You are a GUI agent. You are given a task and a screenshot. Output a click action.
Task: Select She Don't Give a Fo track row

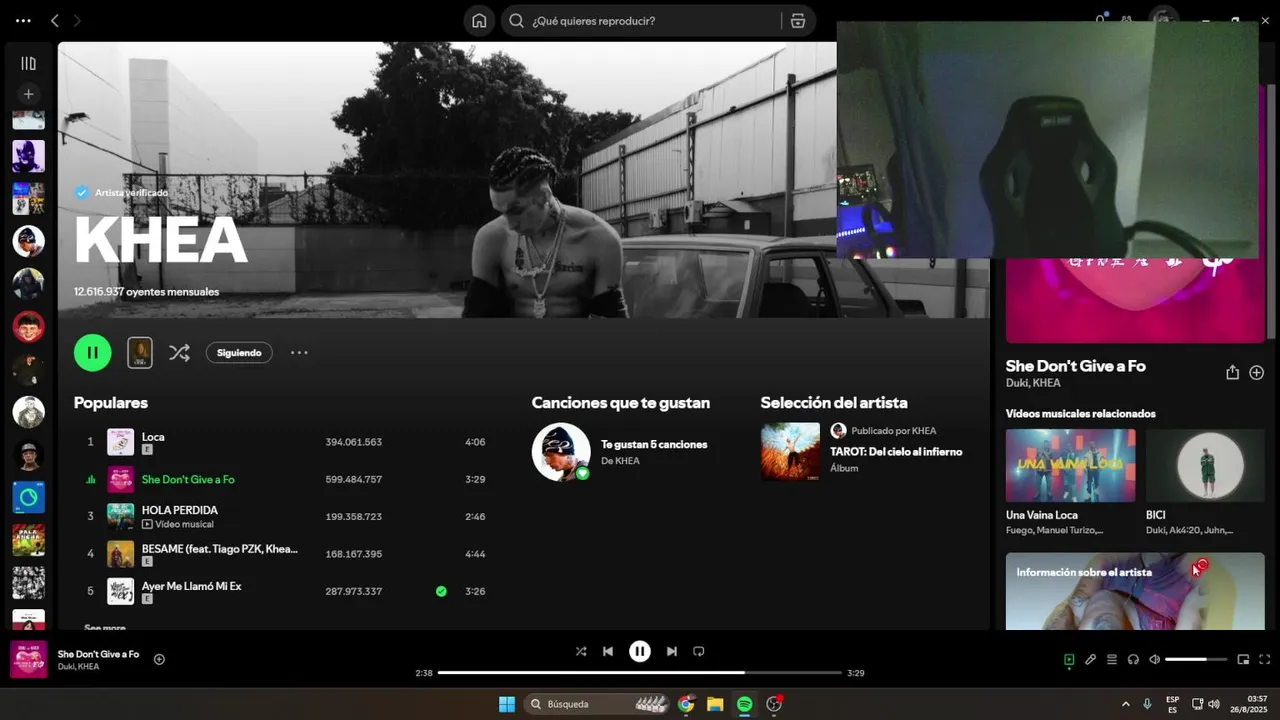tap(285, 479)
